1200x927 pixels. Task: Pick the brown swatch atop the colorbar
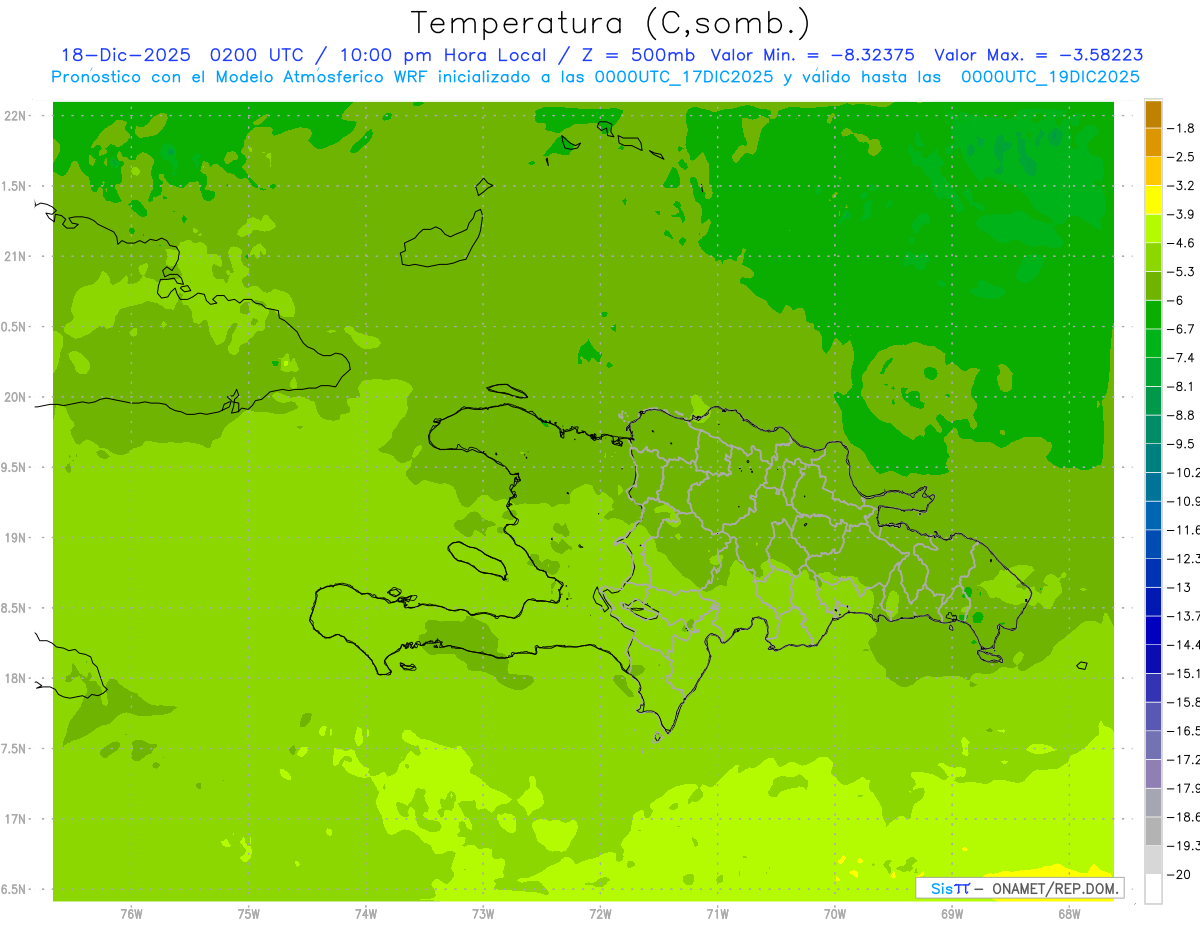tap(1153, 114)
